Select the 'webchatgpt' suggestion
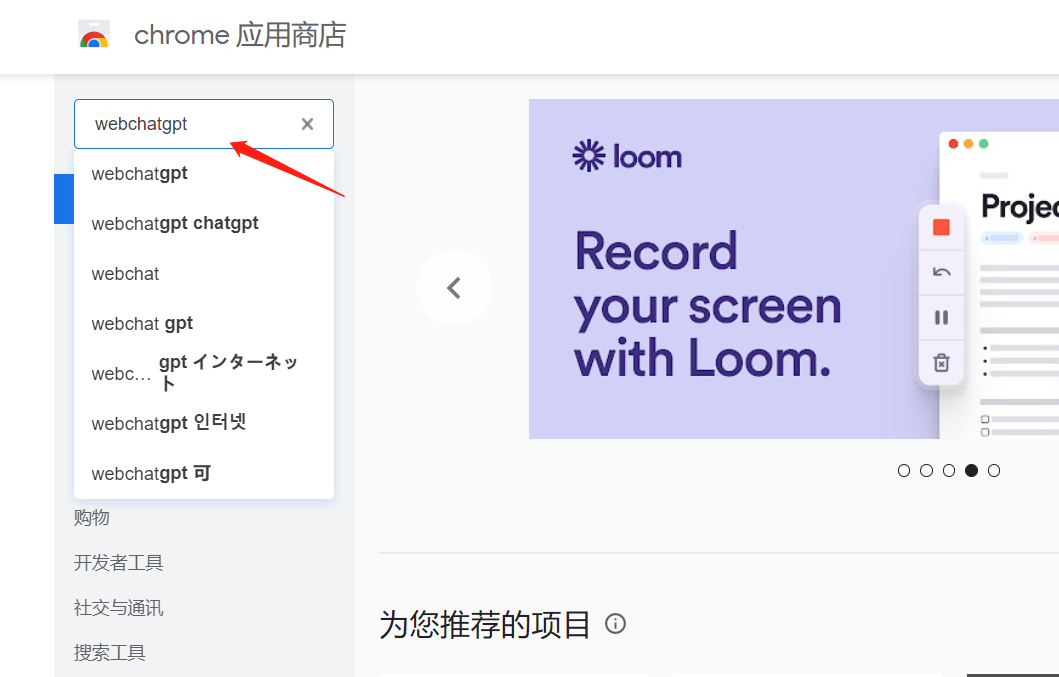The image size is (1059, 677). pyautogui.click(x=204, y=174)
